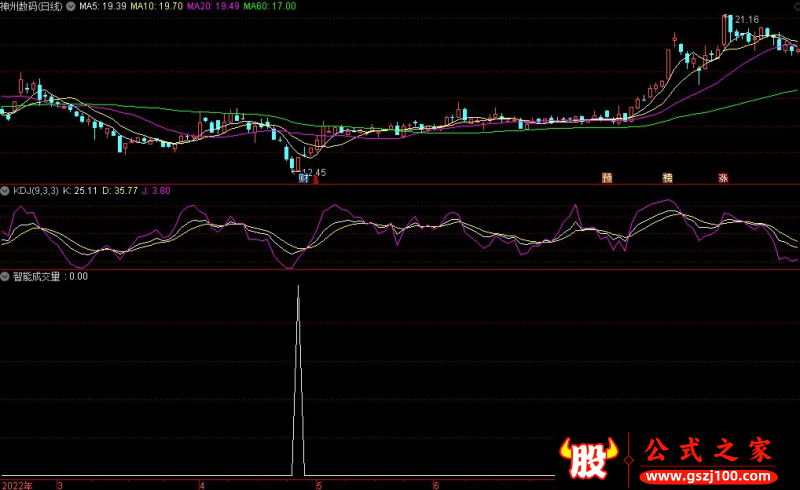The height and width of the screenshot is (490, 800).
Task: Click the 2022年 label on time axis
Action: [x=17, y=485]
